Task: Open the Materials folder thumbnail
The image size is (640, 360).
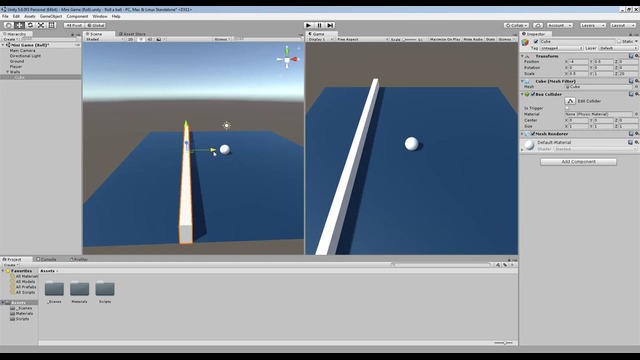Action: pyautogui.click(x=80, y=289)
